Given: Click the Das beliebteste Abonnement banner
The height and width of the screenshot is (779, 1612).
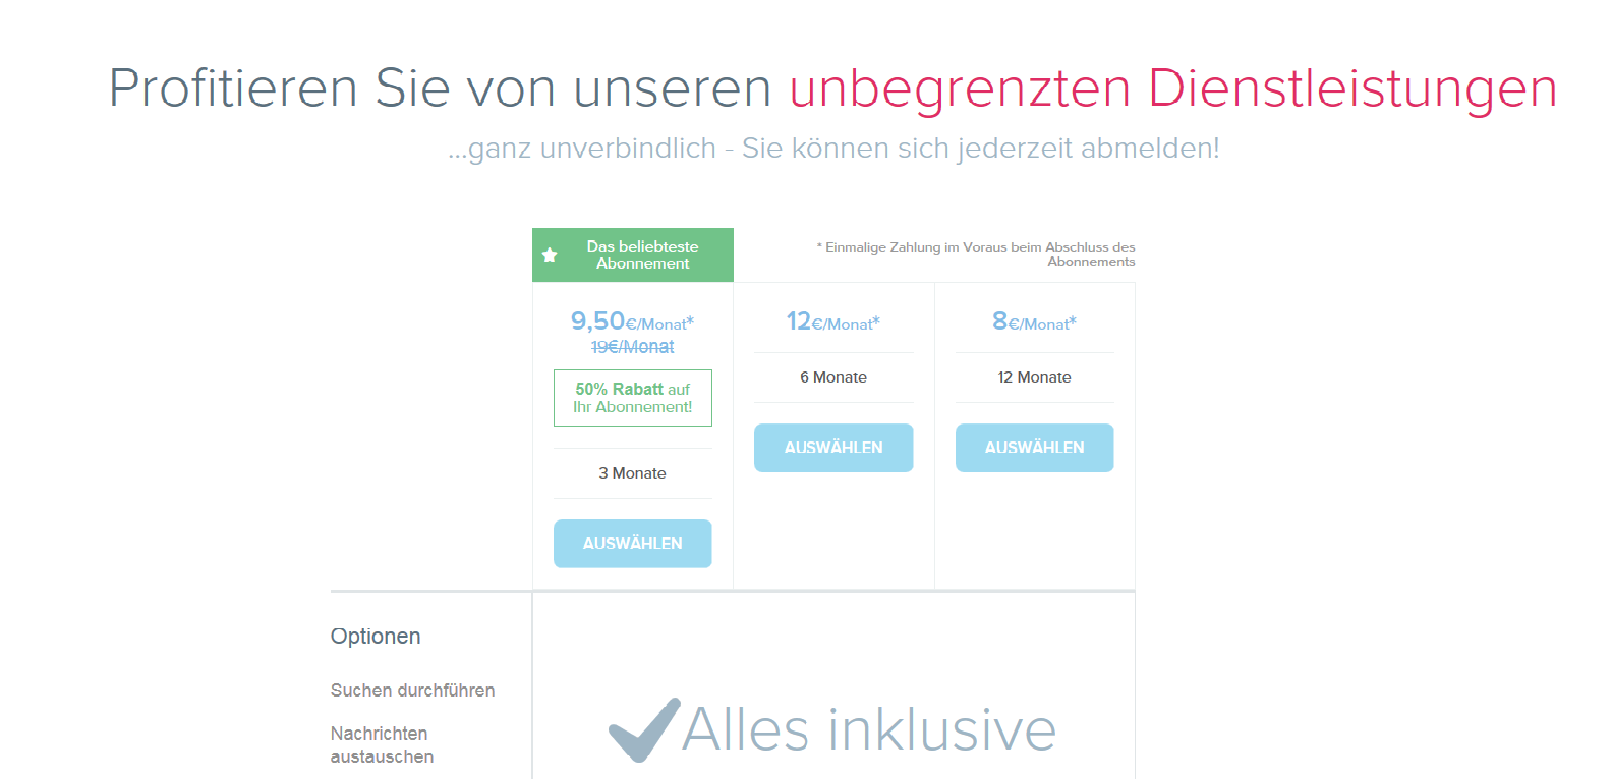Looking at the screenshot, I should point(642,255).
